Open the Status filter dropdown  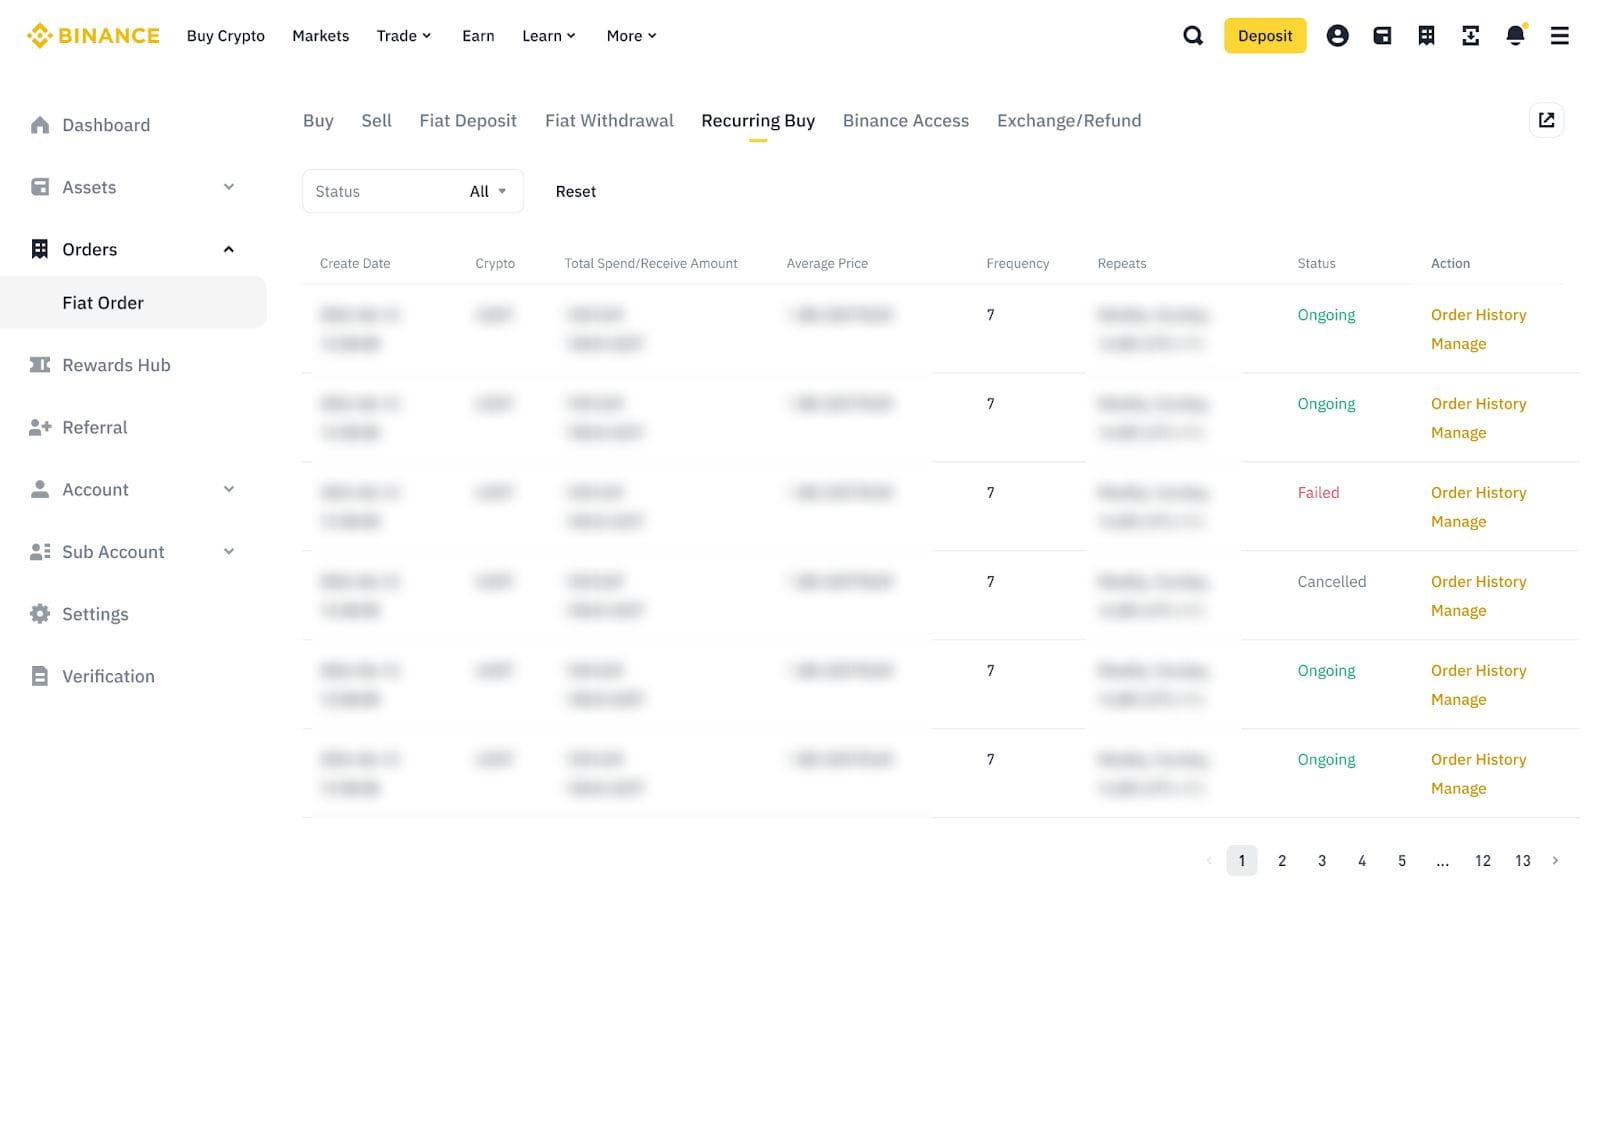tap(413, 191)
